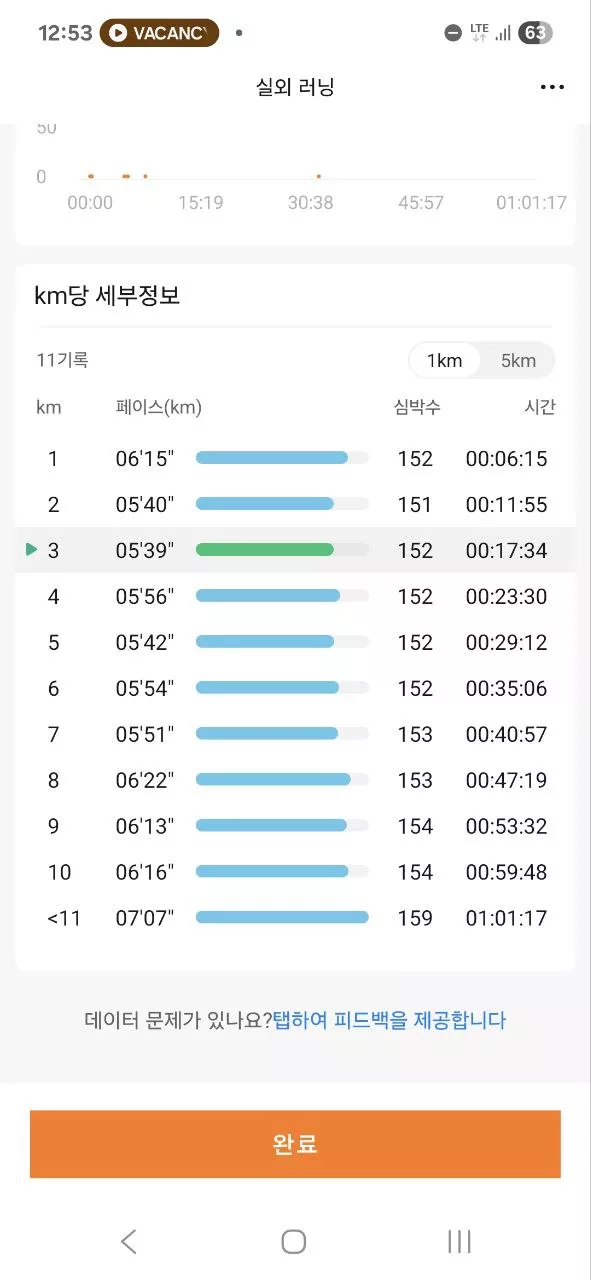The width and height of the screenshot is (591, 1280).
Task: Open the three-dot more options menu
Action: (x=552, y=88)
